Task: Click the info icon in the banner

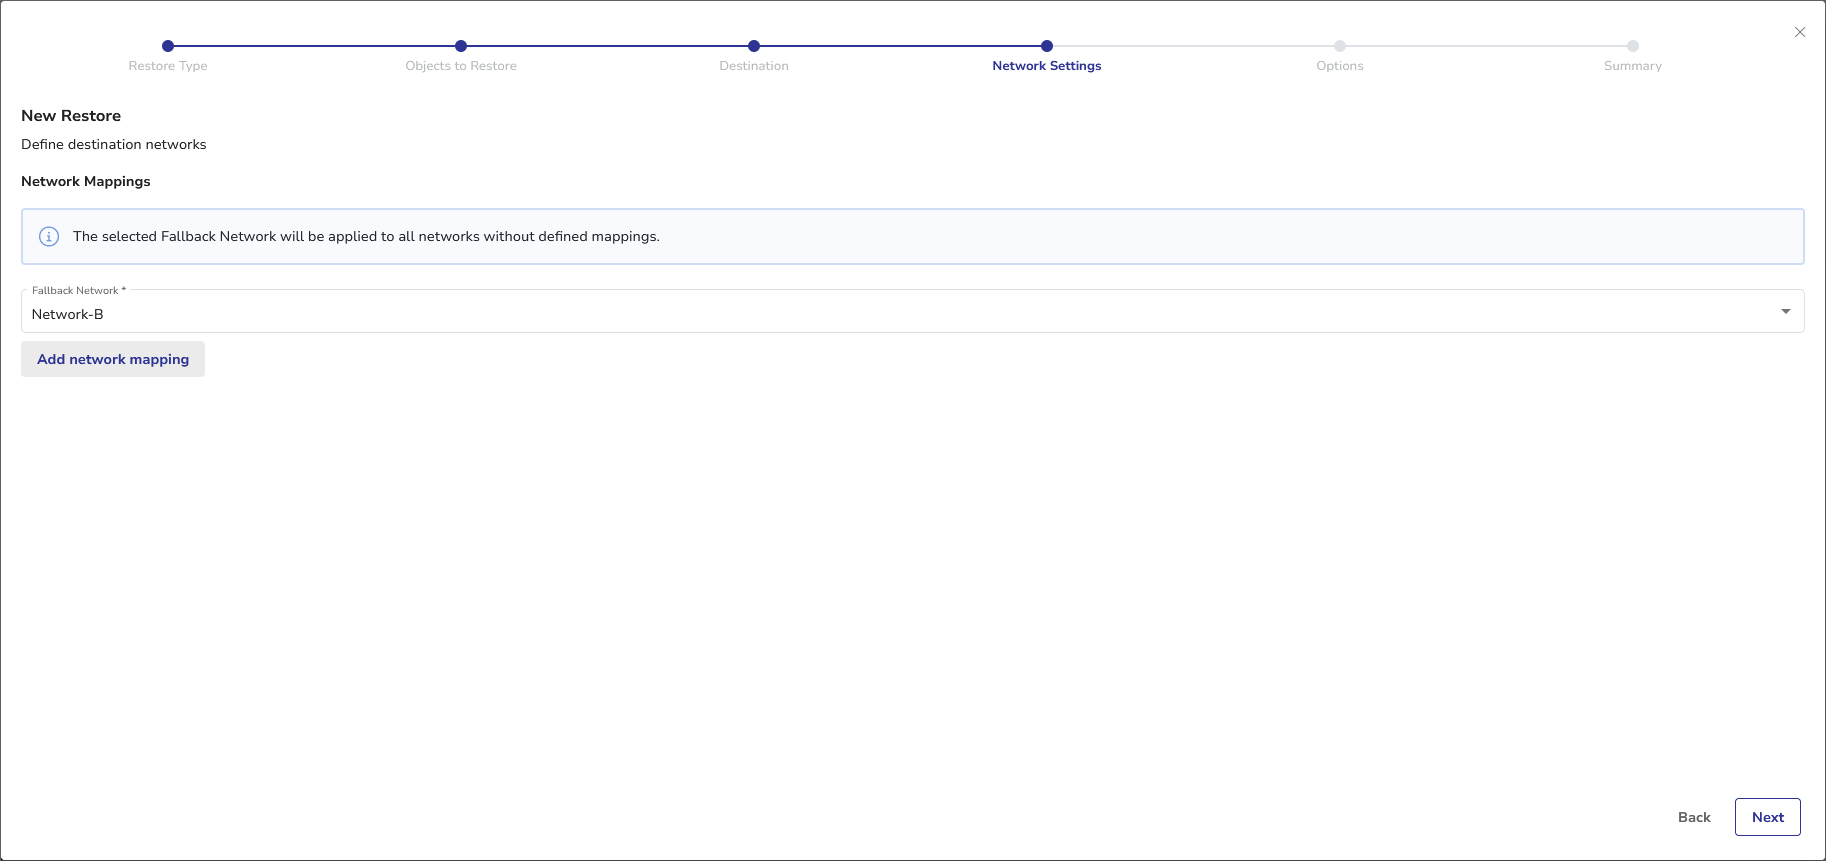Action: click(x=49, y=237)
